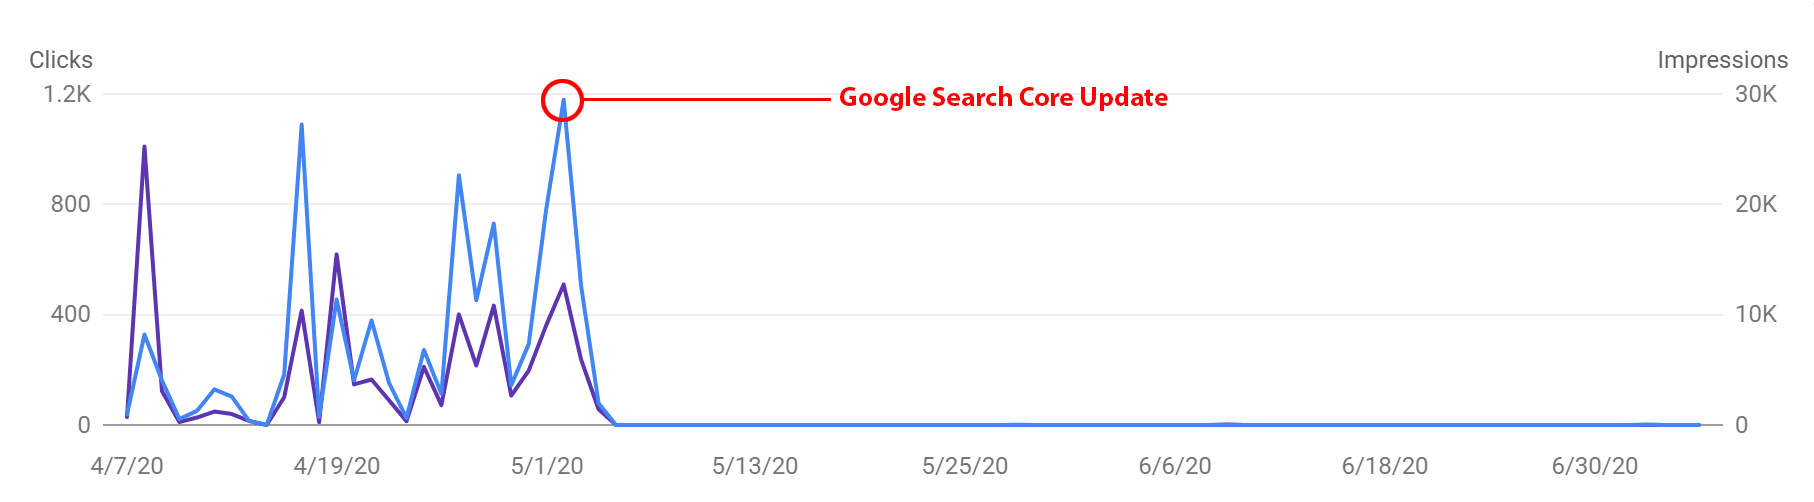Click the 800 clicks axis value
Image resolution: width=1814 pixels, height=502 pixels.
(70, 204)
